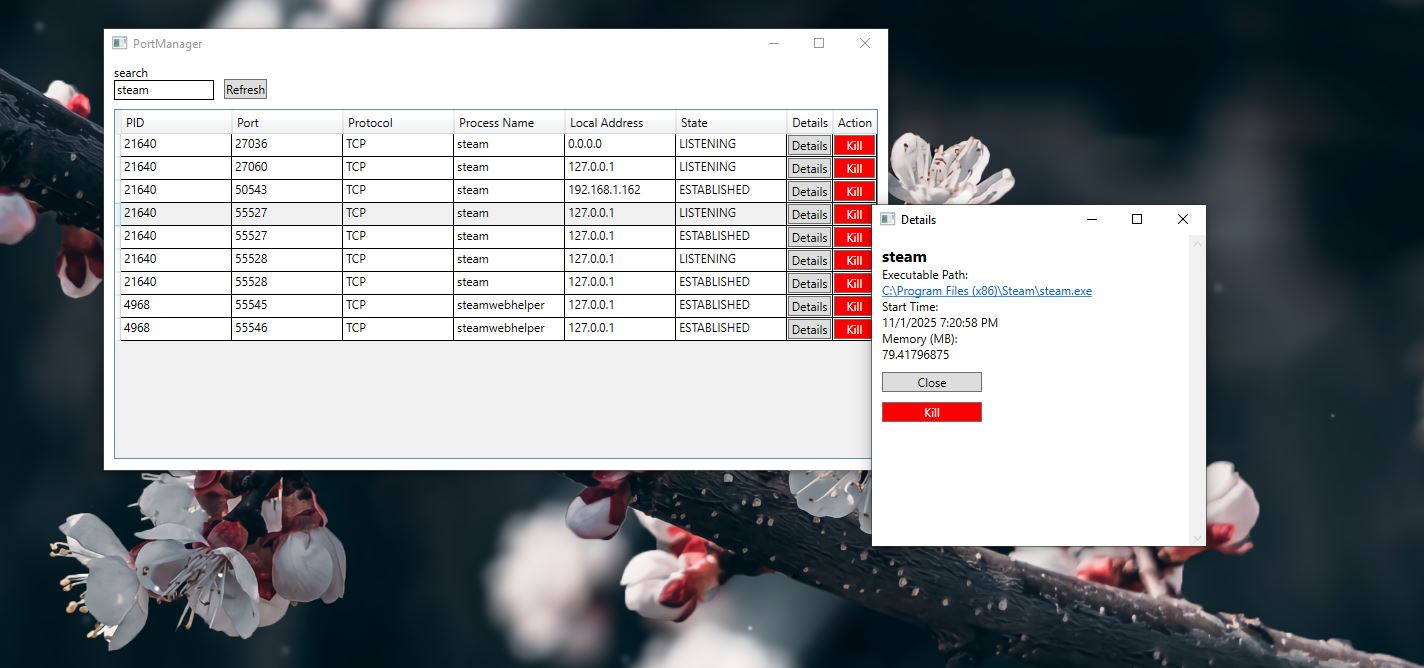This screenshot has width=1424, height=668.
Task: Open details for port 27060 row
Action: (809, 168)
